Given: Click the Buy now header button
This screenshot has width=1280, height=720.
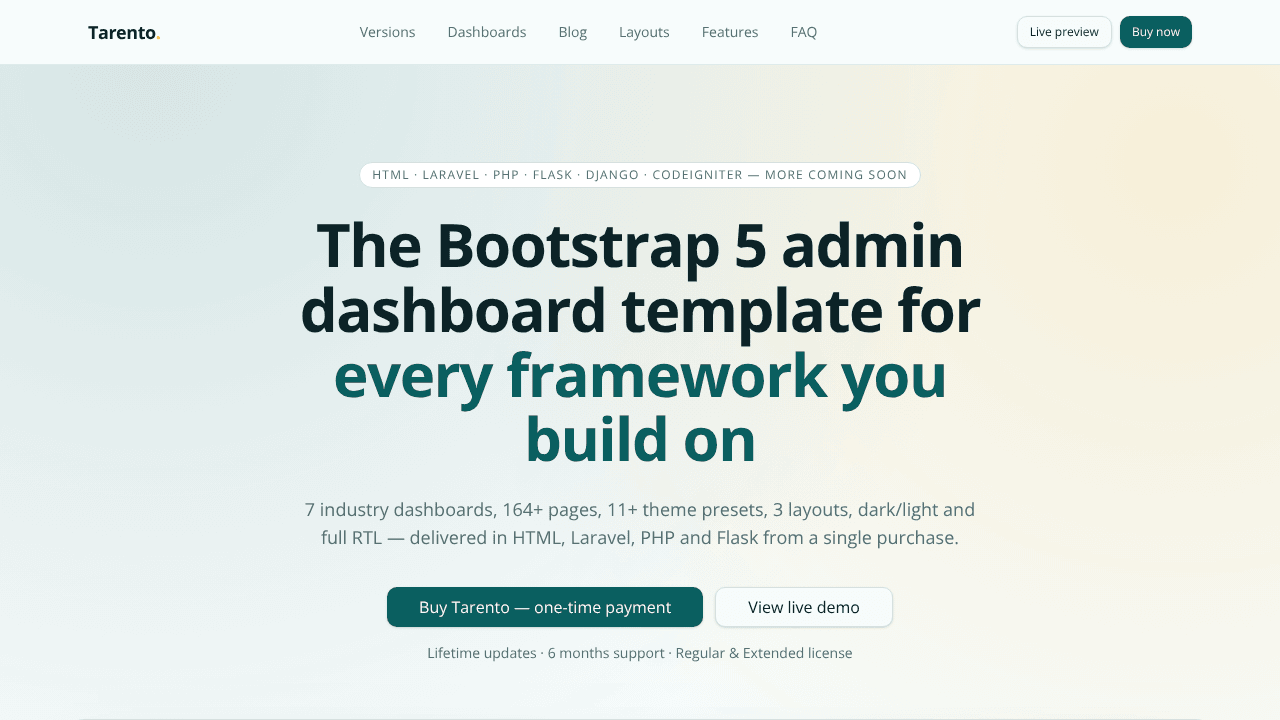Looking at the screenshot, I should [1156, 32].
